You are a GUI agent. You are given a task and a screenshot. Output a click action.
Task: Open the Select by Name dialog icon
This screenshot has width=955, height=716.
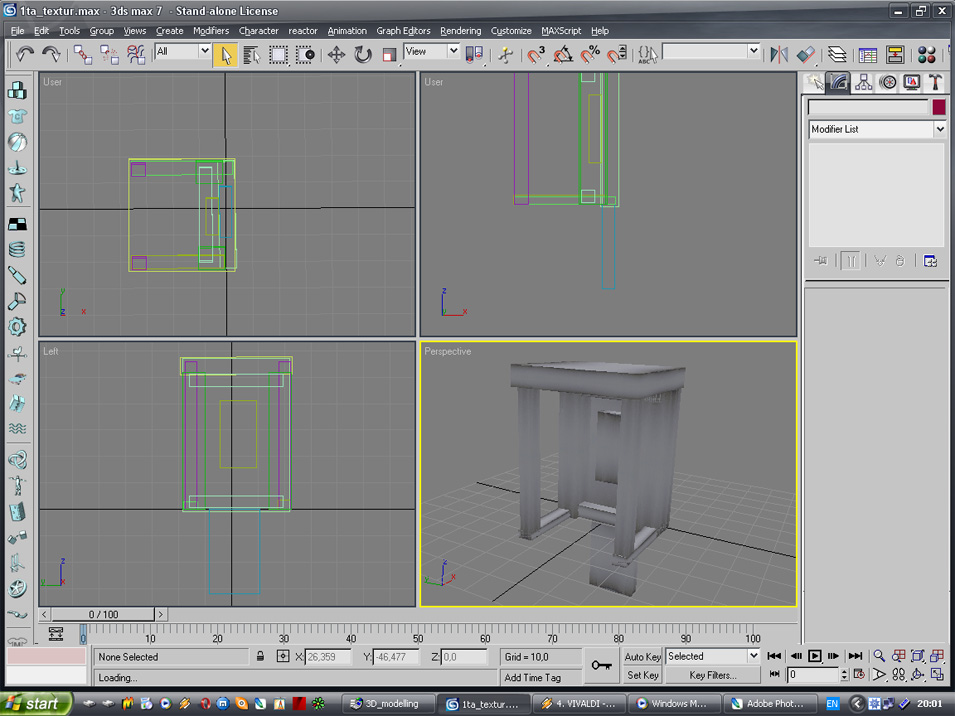click(x=253, y=56)
